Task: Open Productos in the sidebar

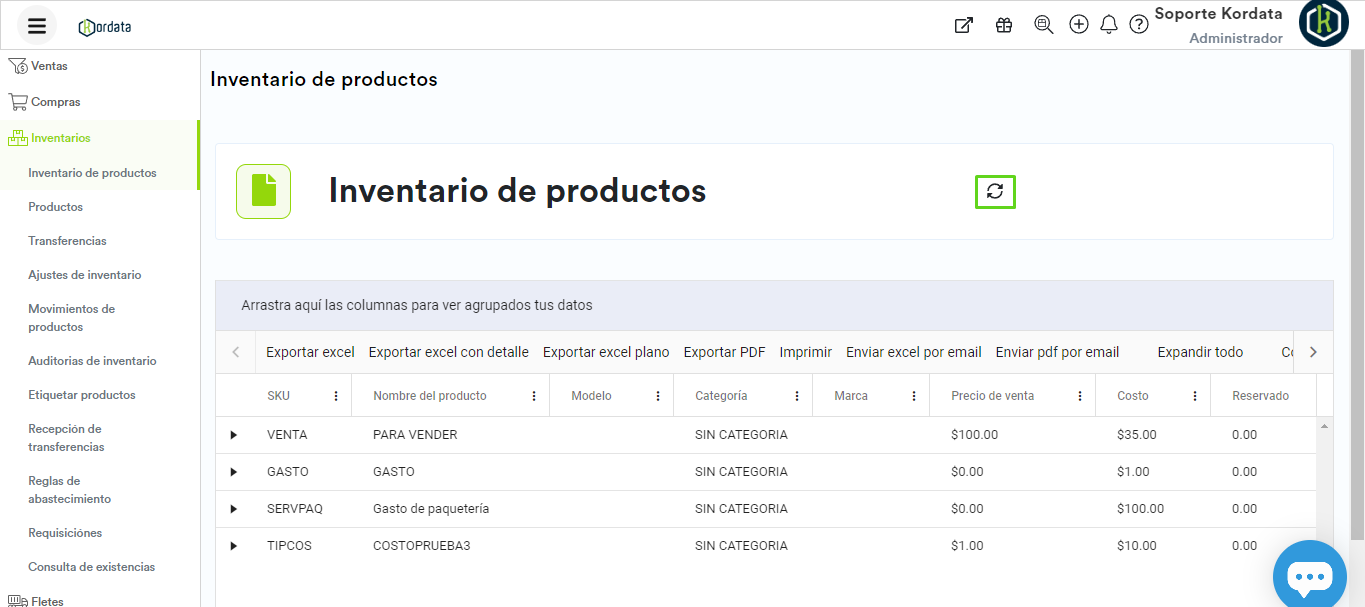Action: 56,207
